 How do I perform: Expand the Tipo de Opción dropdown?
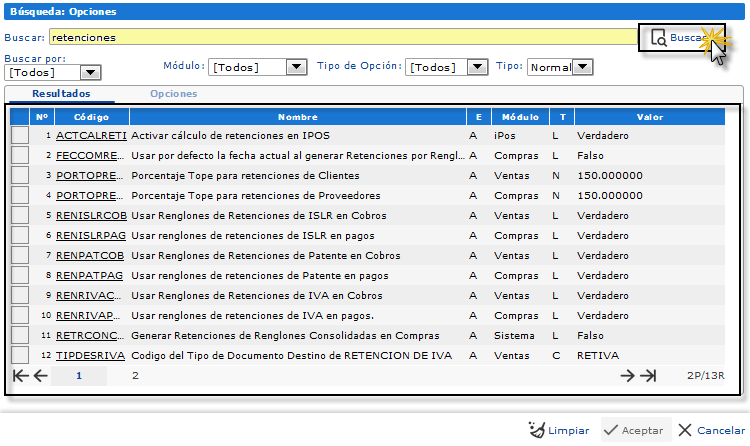click(479, 67)
